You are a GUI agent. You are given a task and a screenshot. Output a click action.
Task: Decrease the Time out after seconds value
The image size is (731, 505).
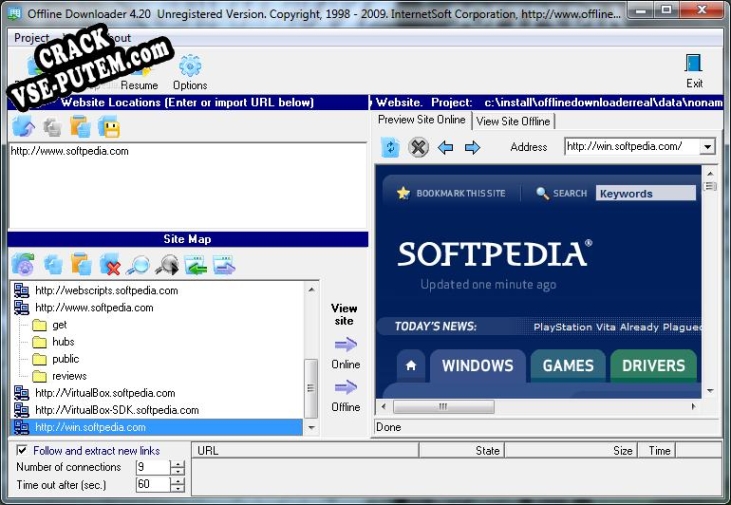pos(177,489)
